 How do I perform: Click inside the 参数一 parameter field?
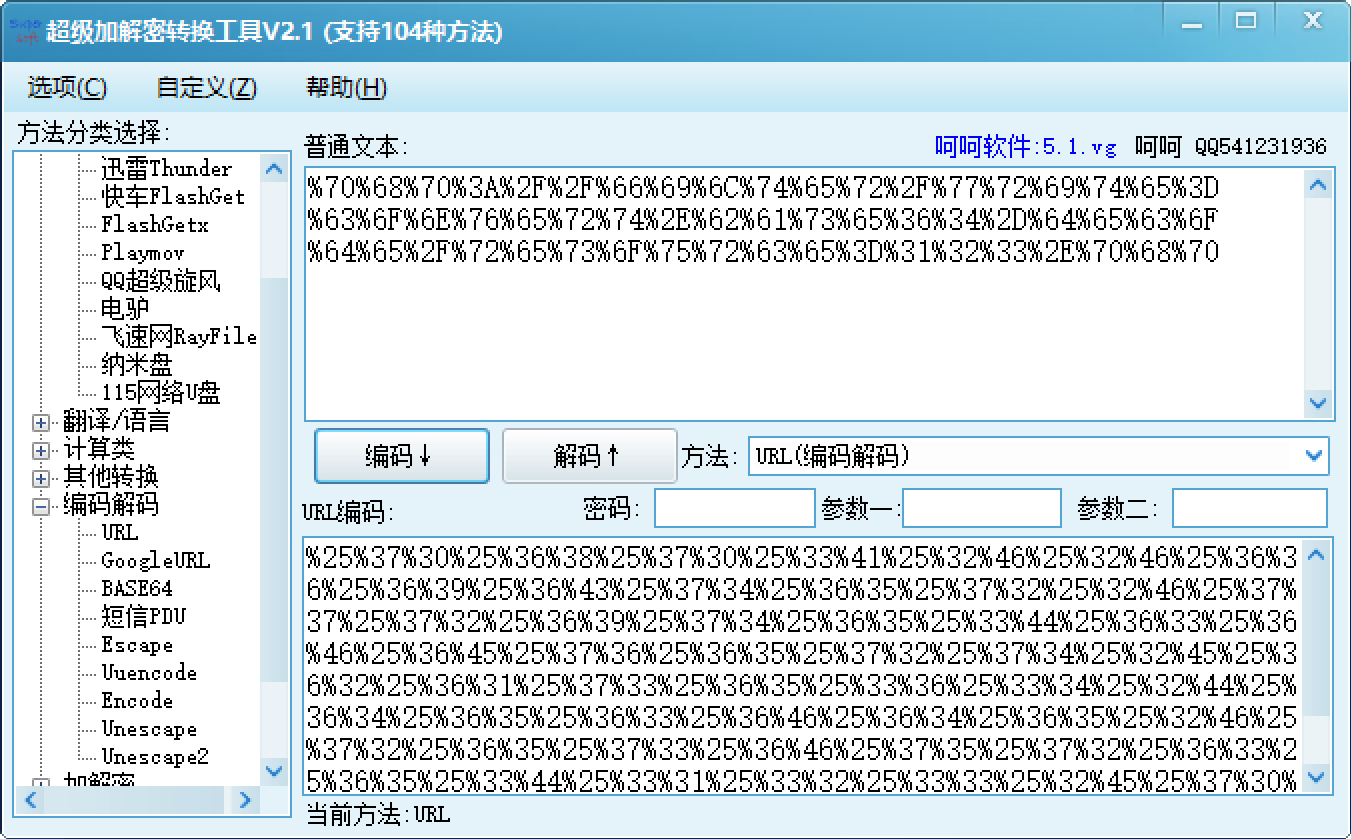tap(981, 508)
